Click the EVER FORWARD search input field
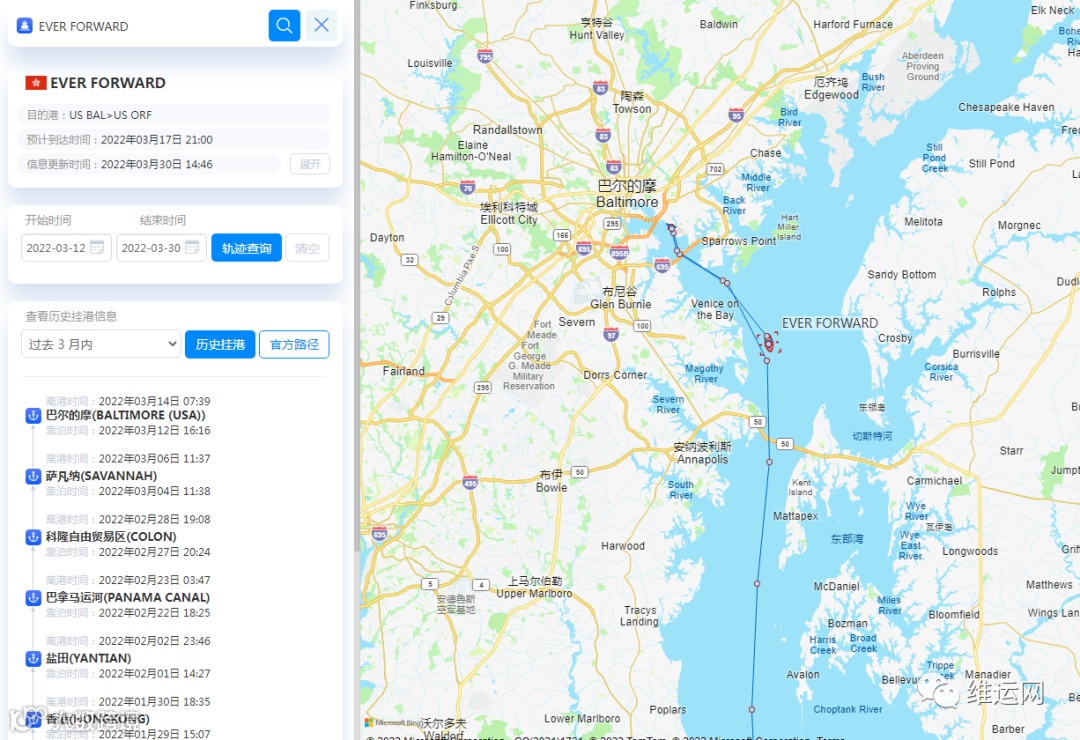This screenshot has height=740, width=1080. tap(148, 26)
